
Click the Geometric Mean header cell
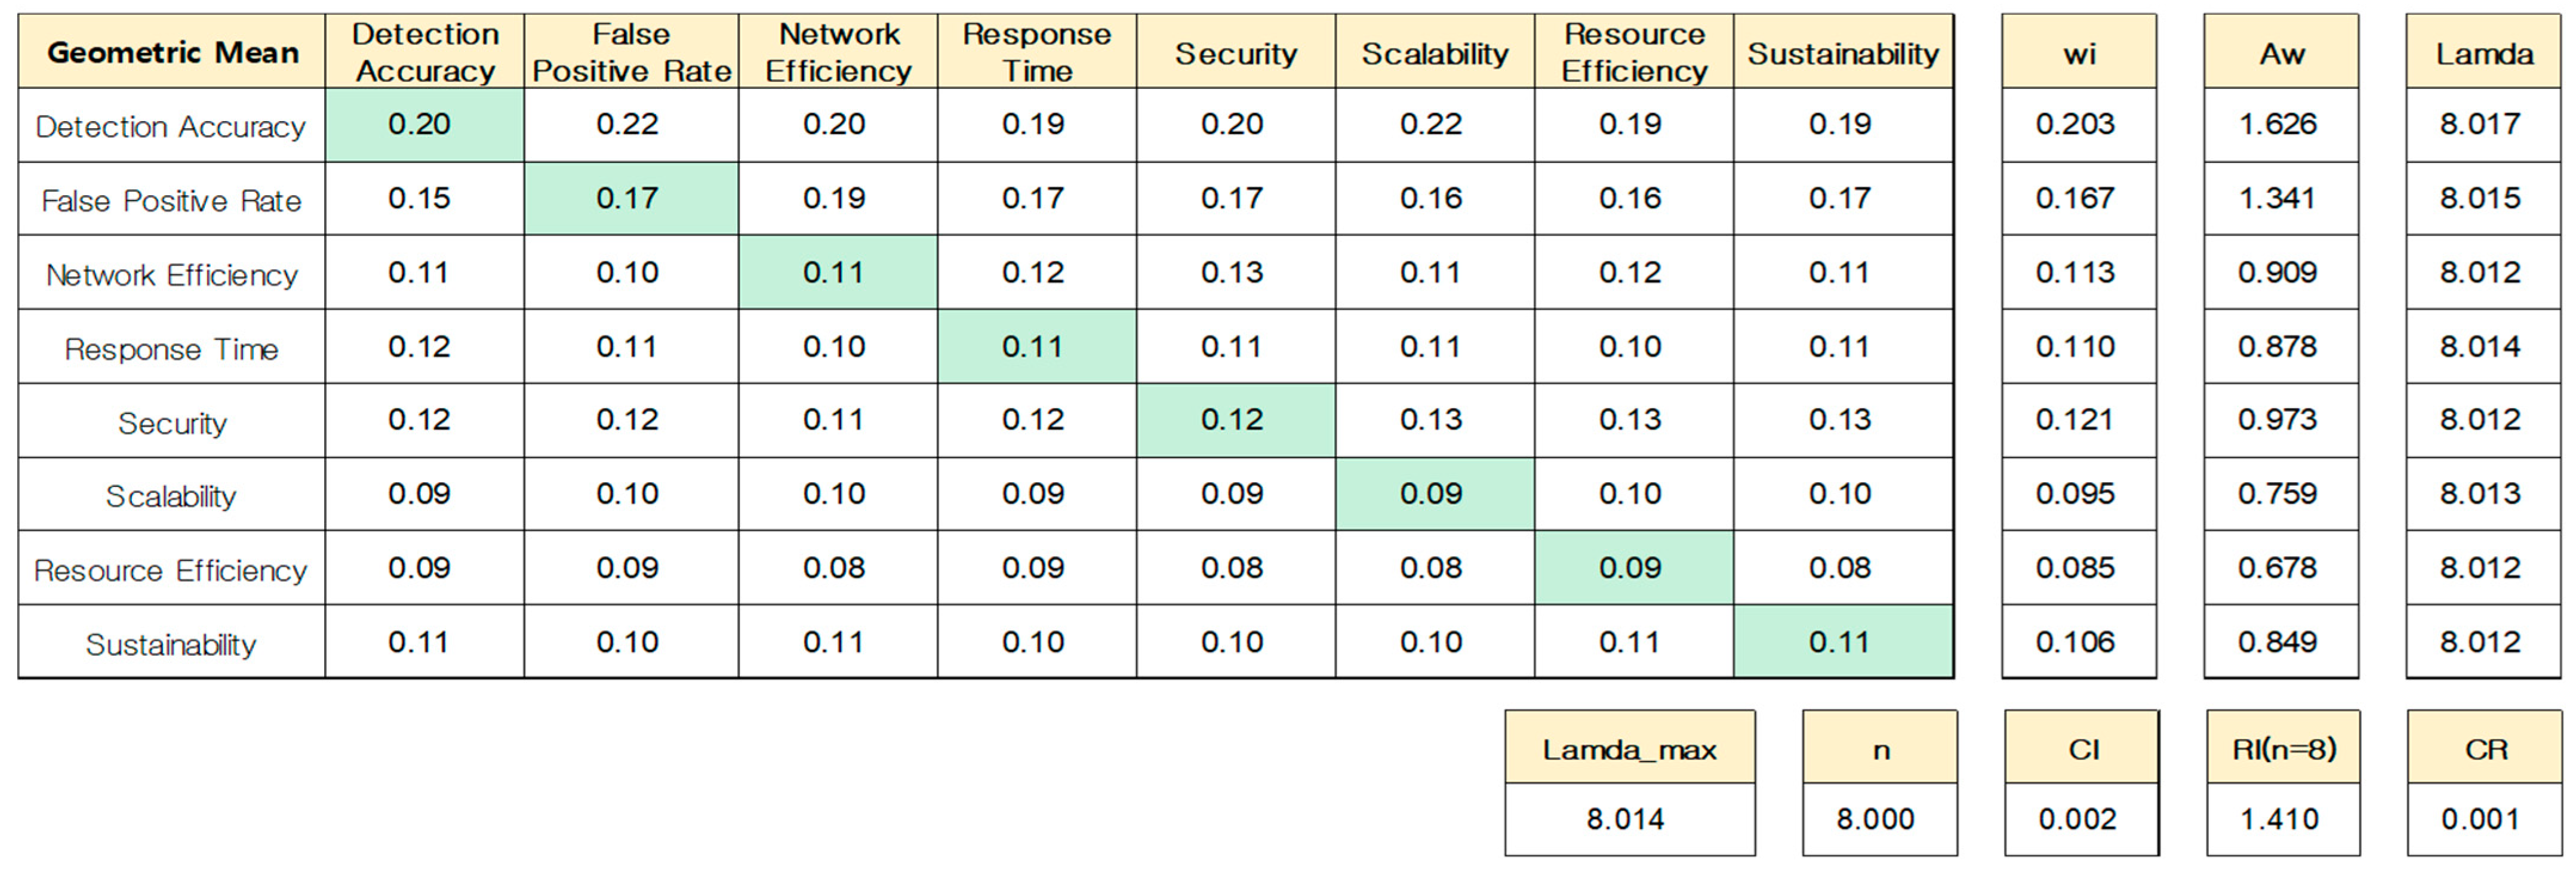172,52
